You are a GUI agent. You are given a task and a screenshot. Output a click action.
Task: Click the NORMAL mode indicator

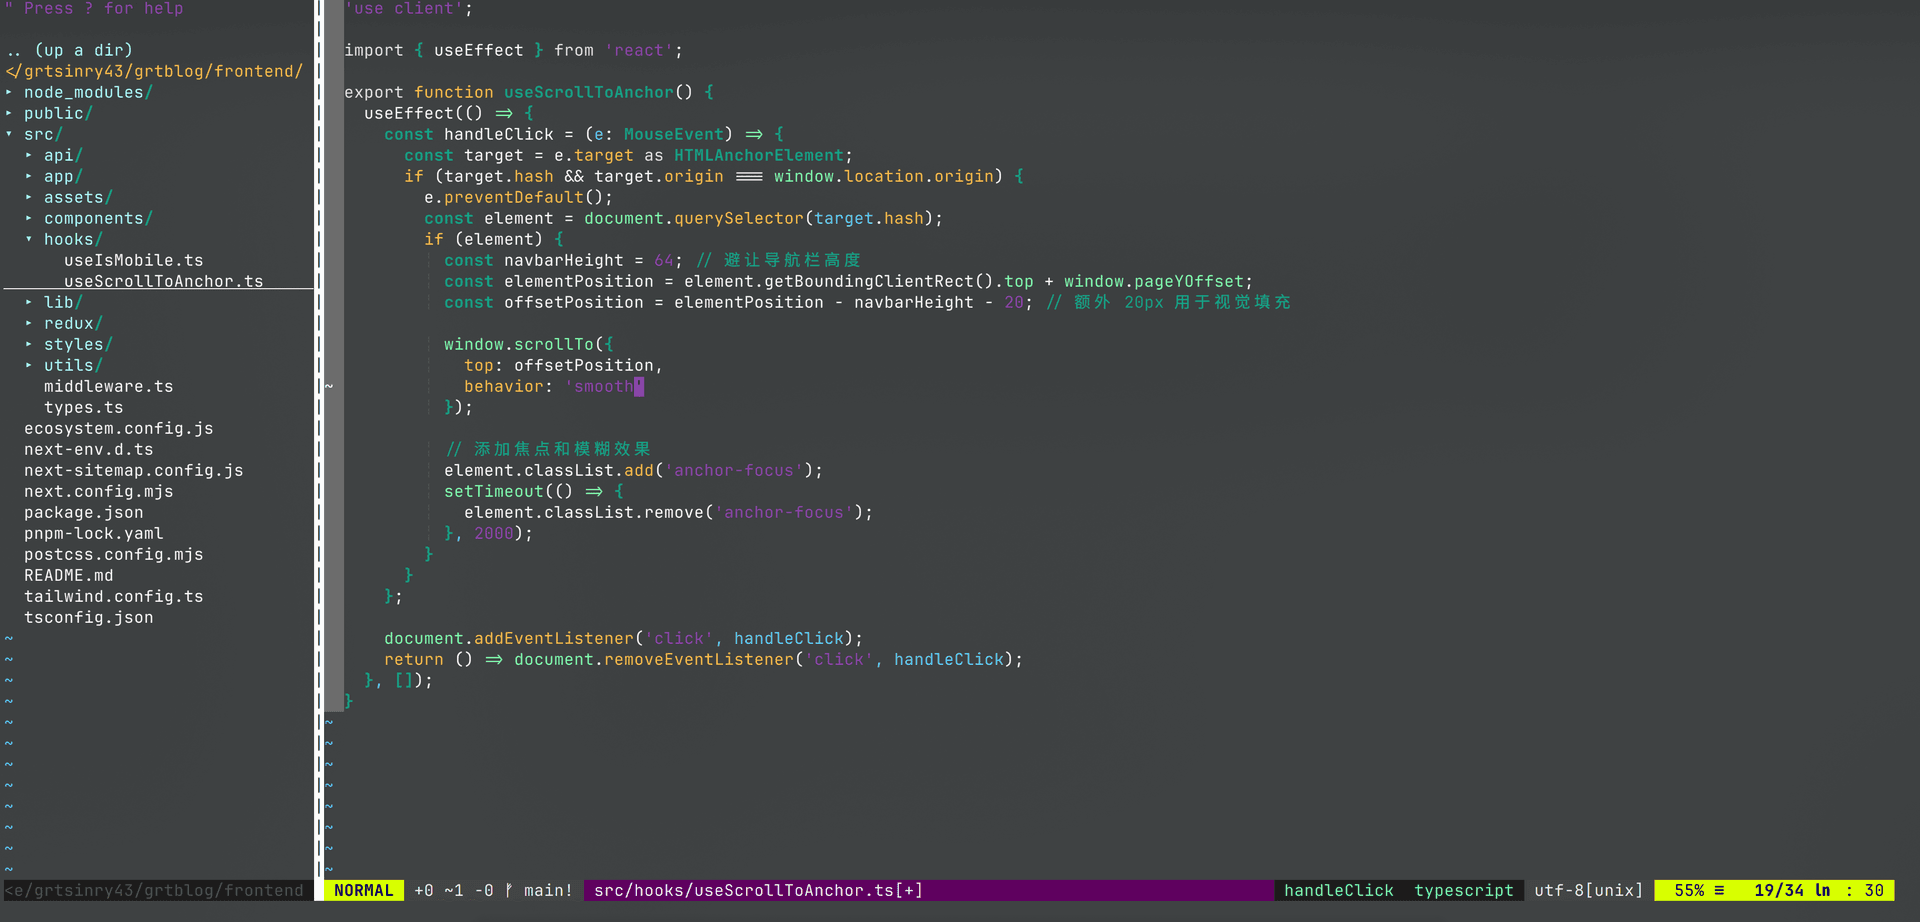click(363, 890)
